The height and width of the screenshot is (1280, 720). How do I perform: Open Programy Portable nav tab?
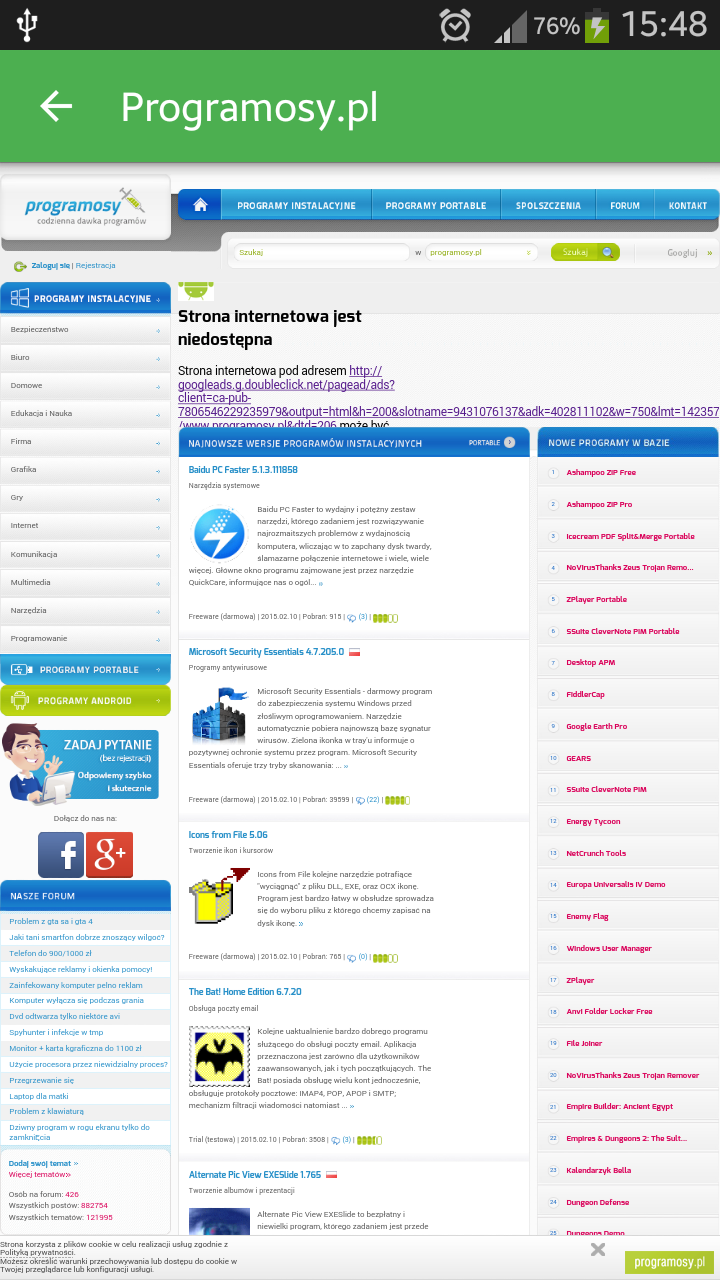tap(436, 205)
